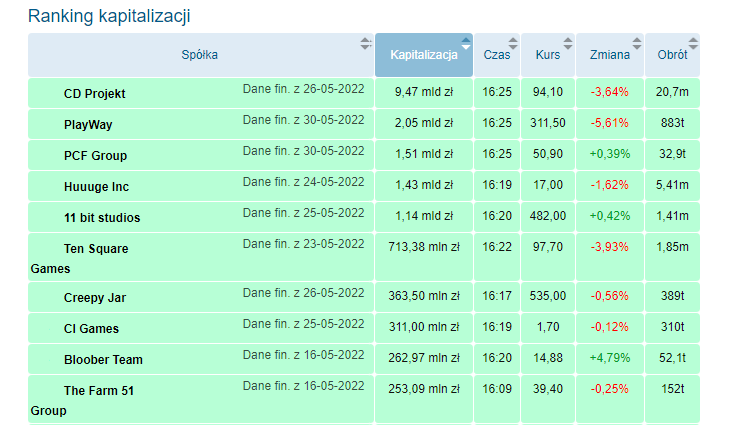Click sort arrows next to Zmiana header

[637, 43]
